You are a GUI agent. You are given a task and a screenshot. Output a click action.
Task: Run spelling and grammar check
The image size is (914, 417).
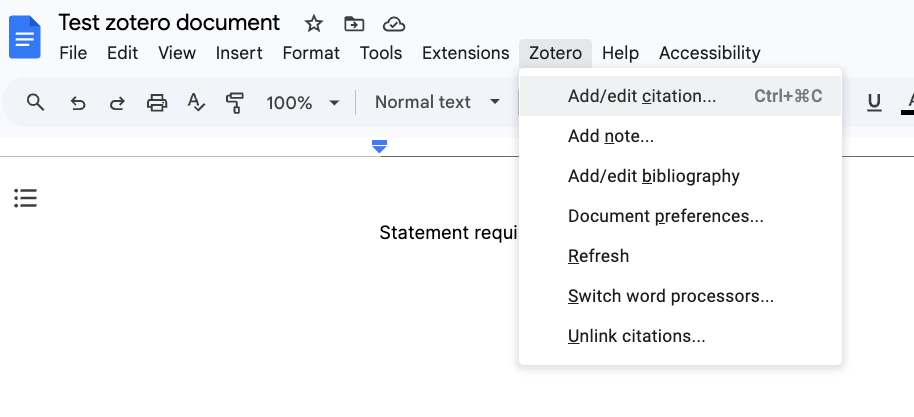tap(196, 103)
